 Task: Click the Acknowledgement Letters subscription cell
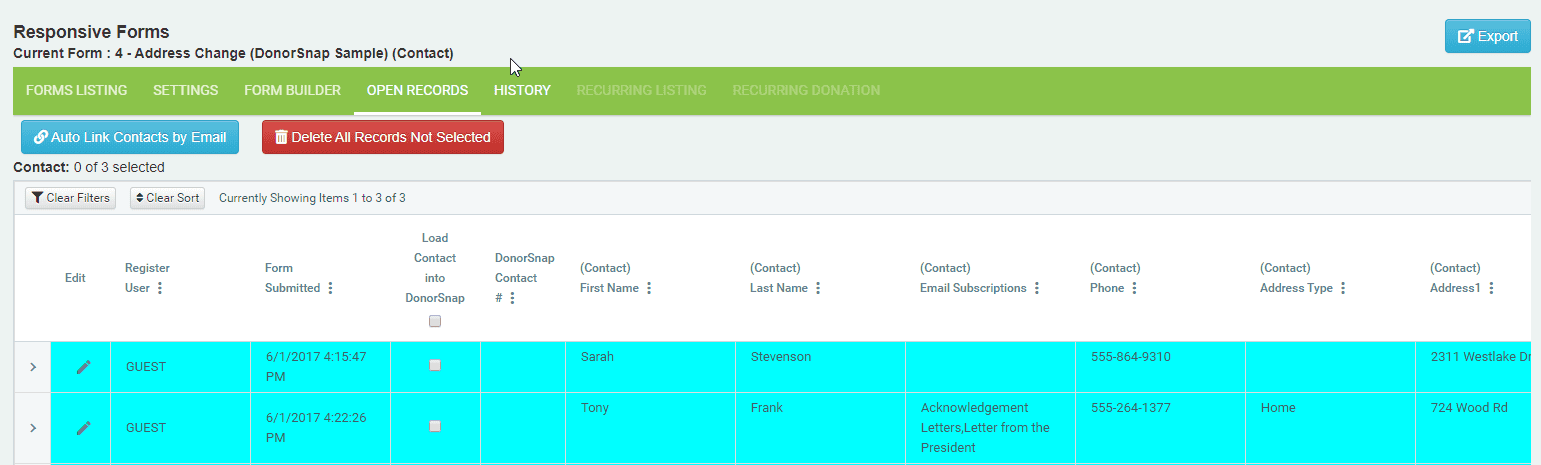point(990,428)
